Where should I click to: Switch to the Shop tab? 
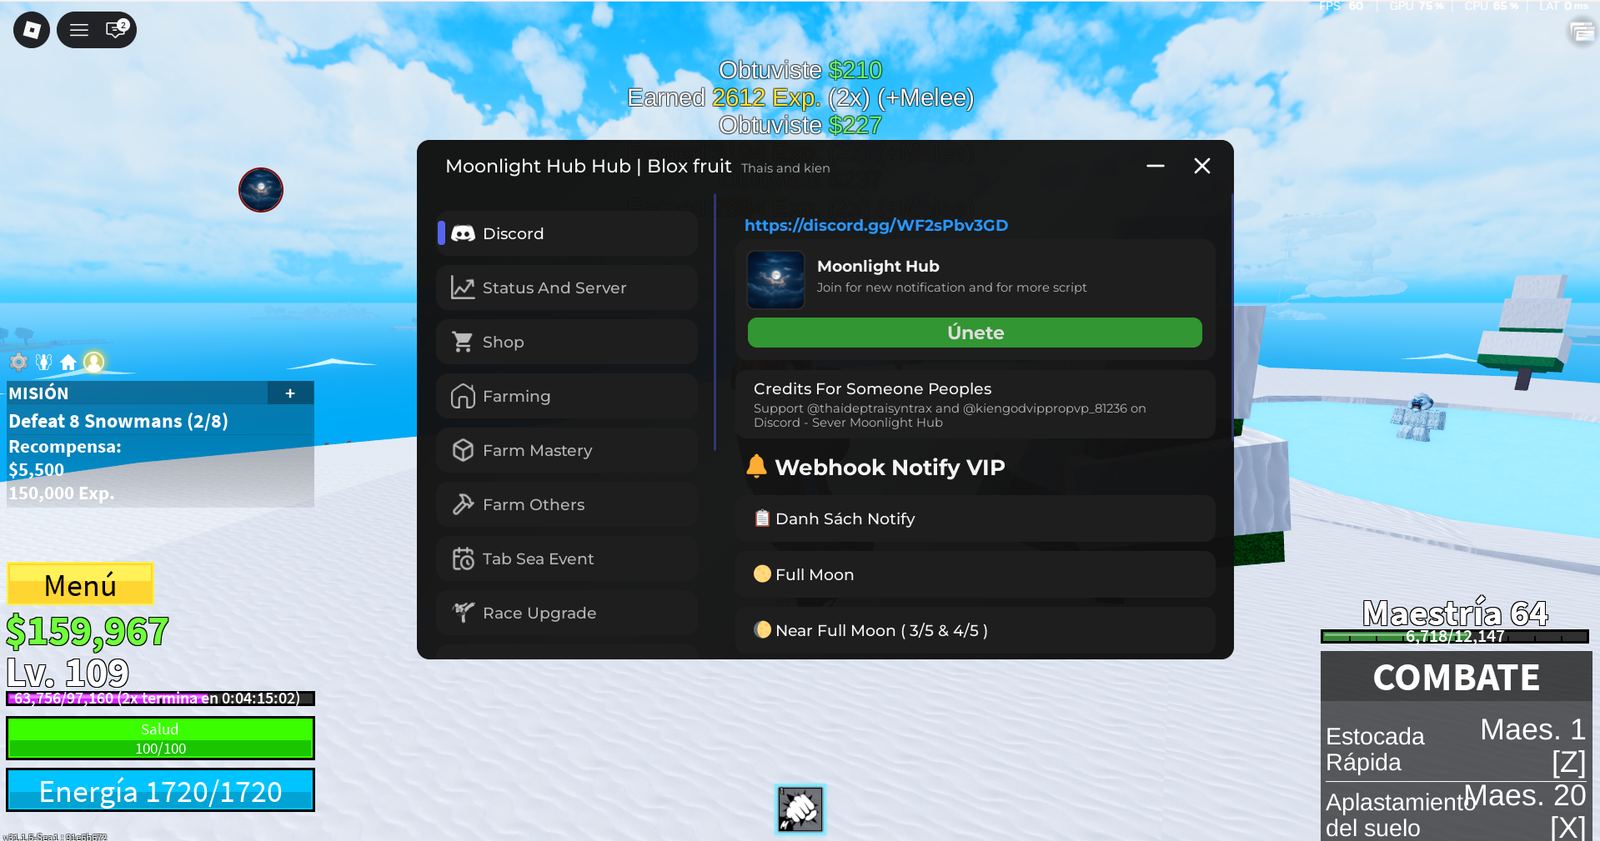click(567, 342)
